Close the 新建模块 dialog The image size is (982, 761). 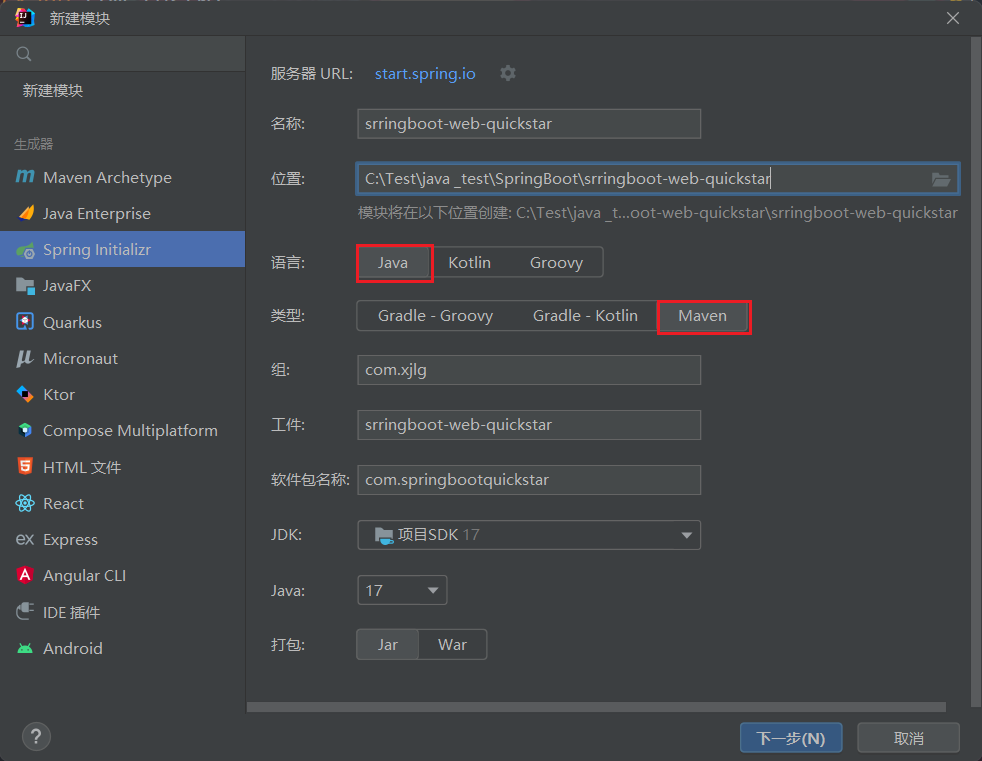pyautogui.click(x=953, y=18)
